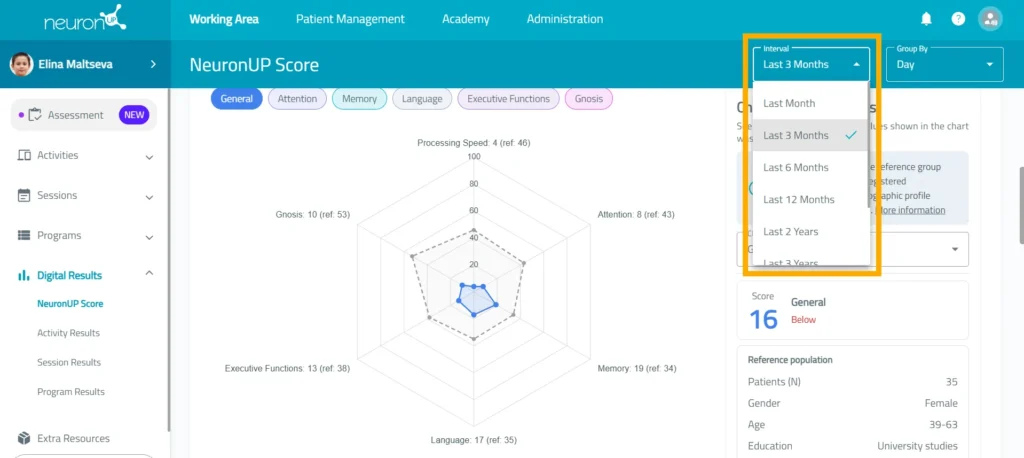
Task: Click the Executive Functions: 13 (ref: 38) label
Action: [287, 368]
